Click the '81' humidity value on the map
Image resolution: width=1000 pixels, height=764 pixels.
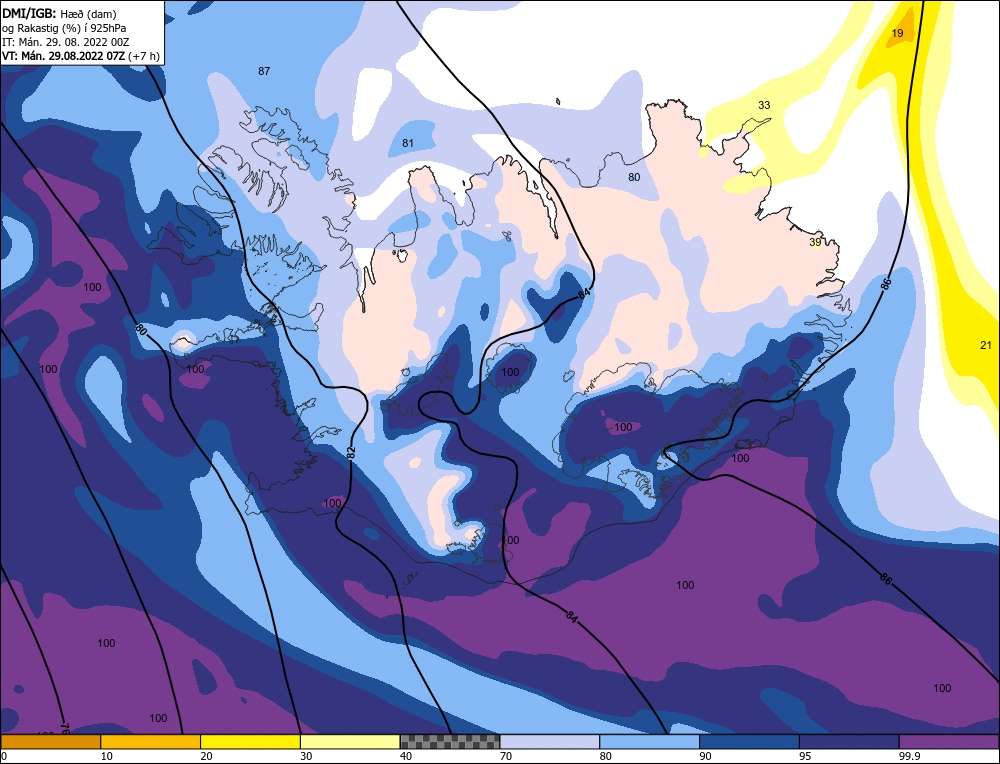click(x=408, y=143)
